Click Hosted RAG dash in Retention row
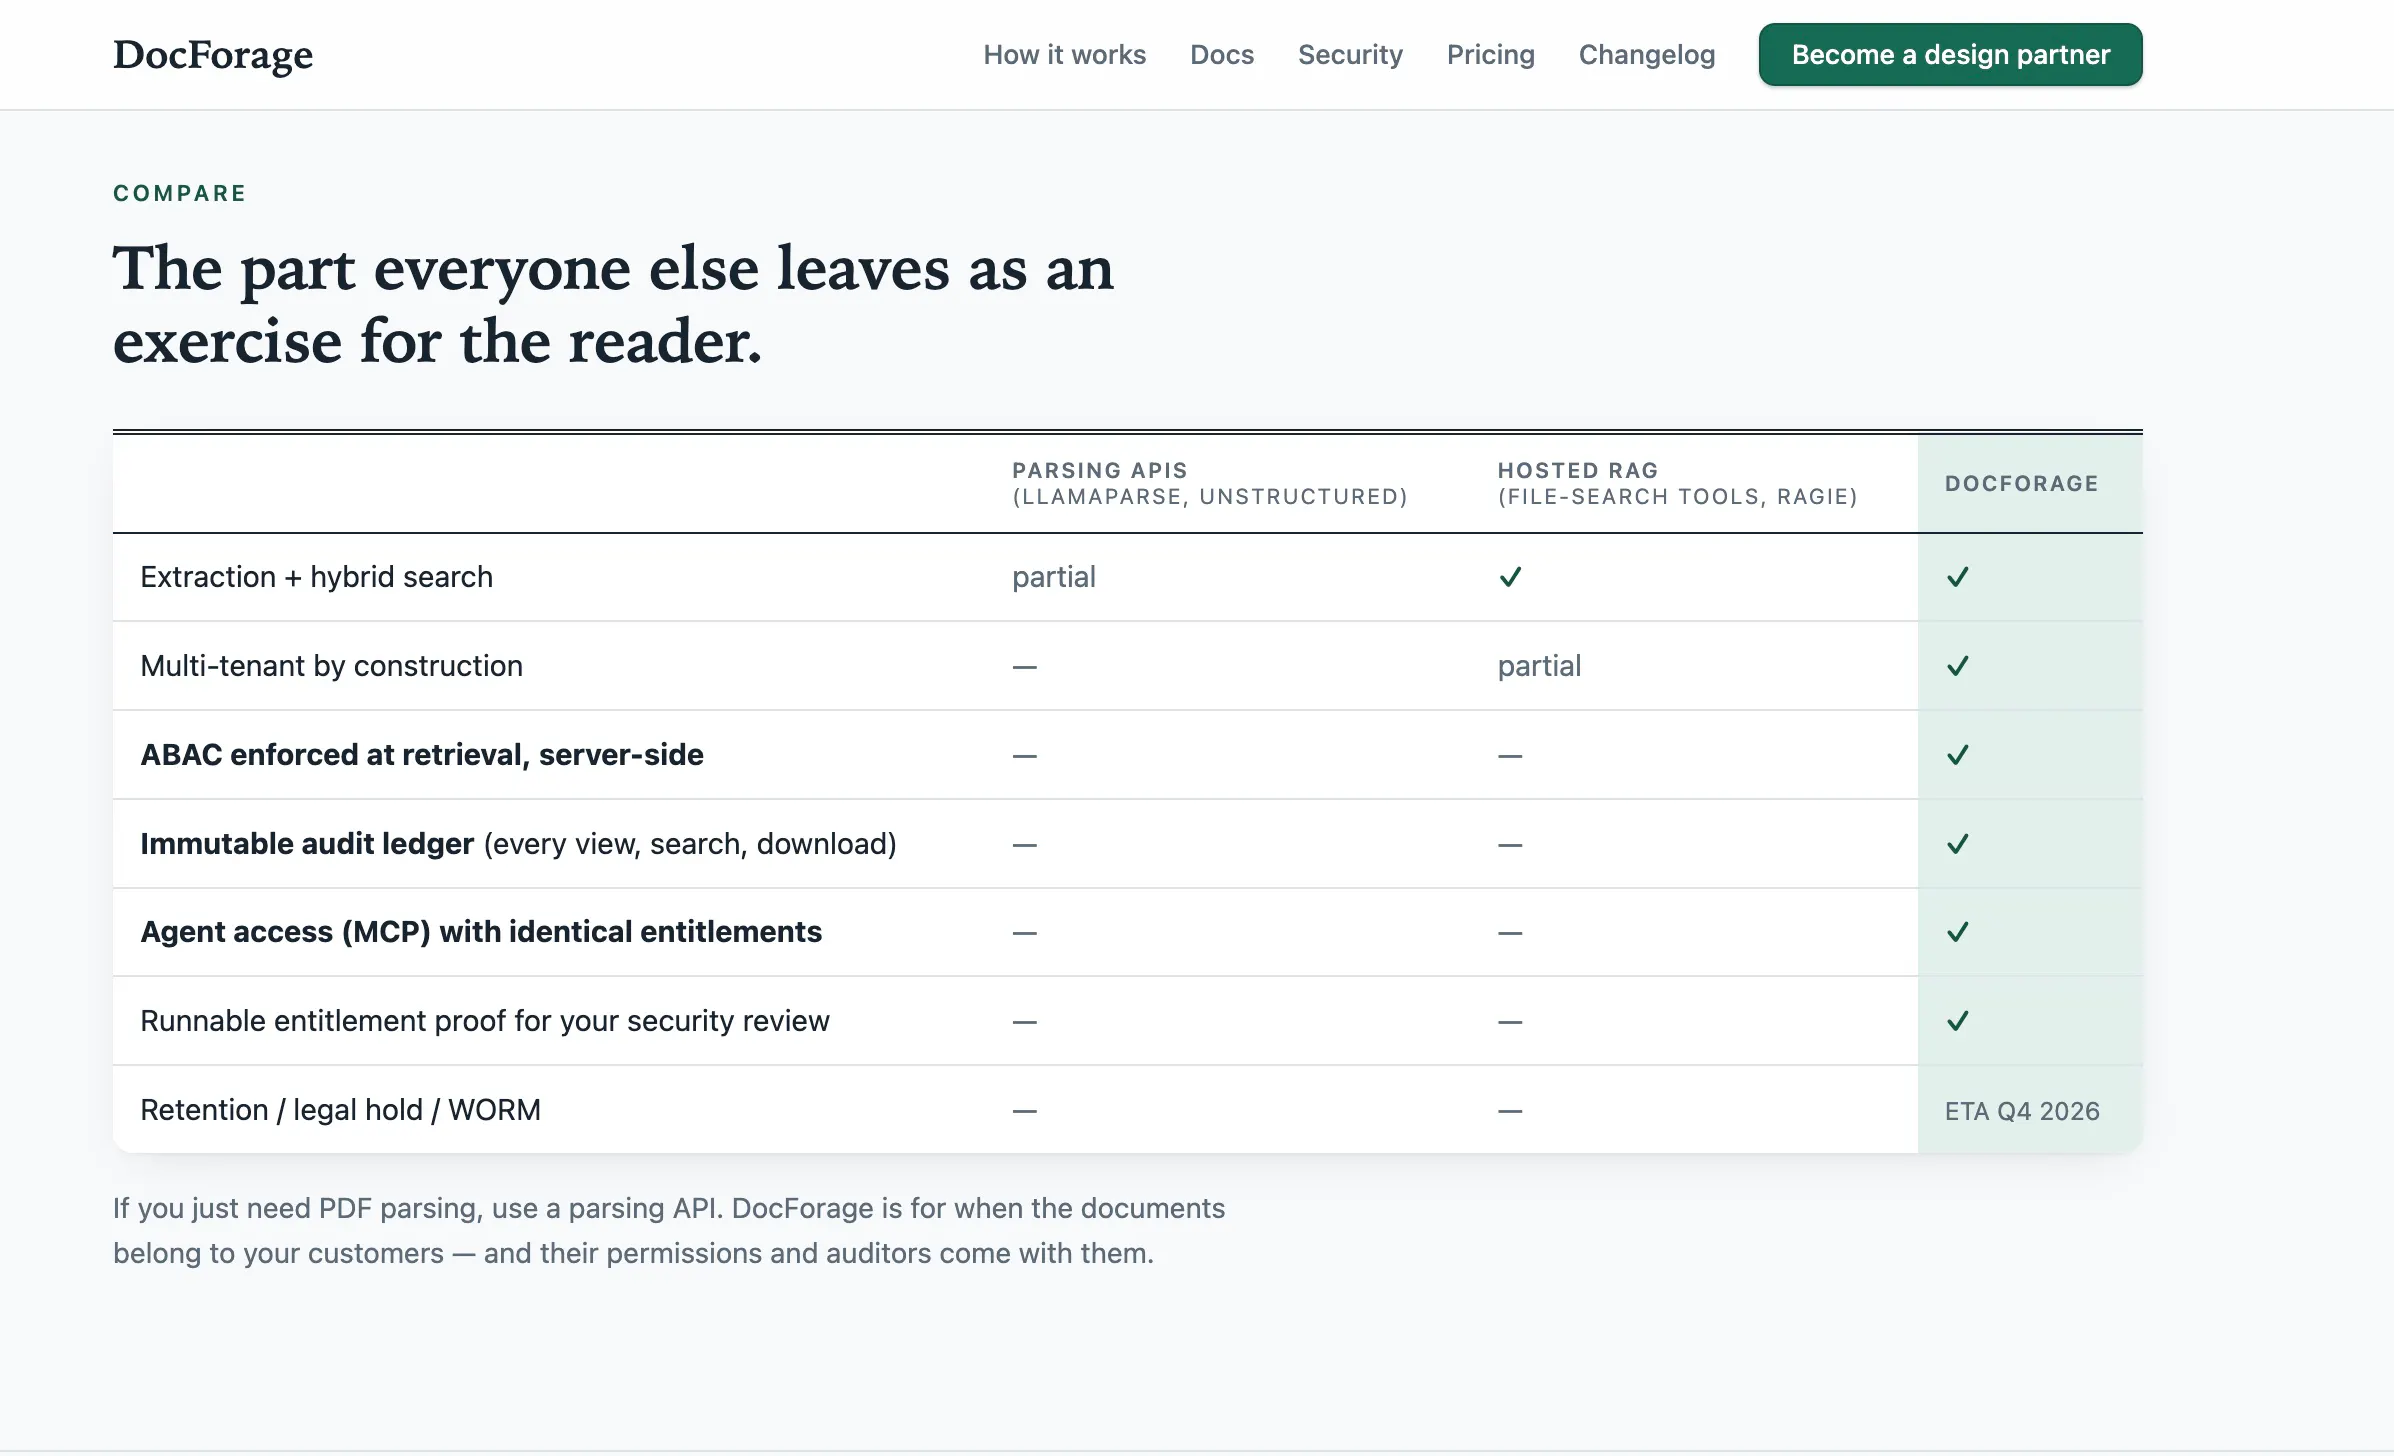The image size is (2394, 1456). click(x=1510, y=1111)
